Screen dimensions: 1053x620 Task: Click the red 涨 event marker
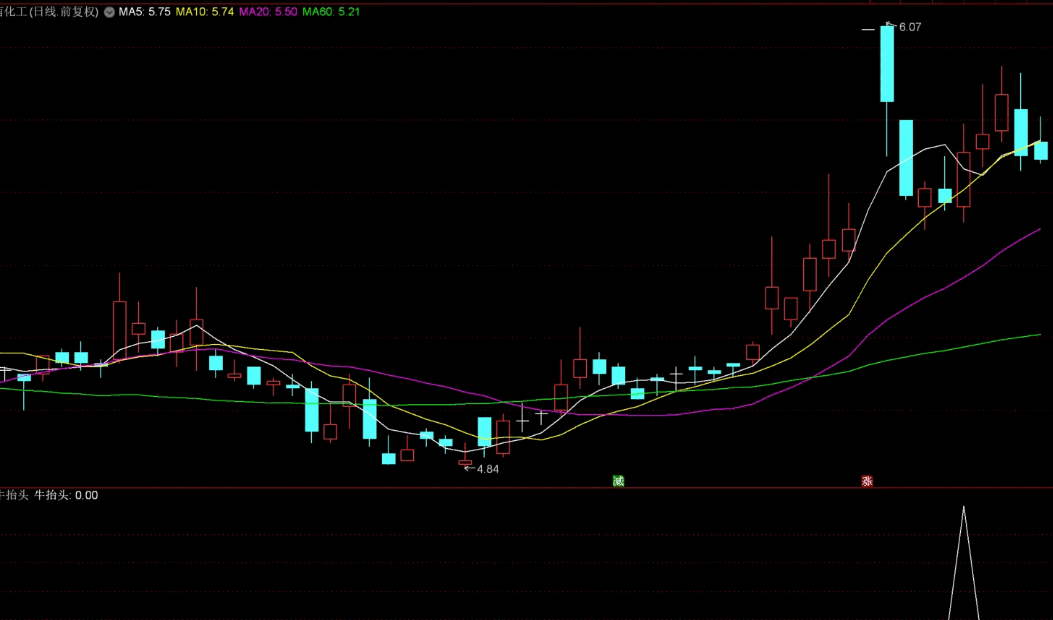(x=867, y=481)
